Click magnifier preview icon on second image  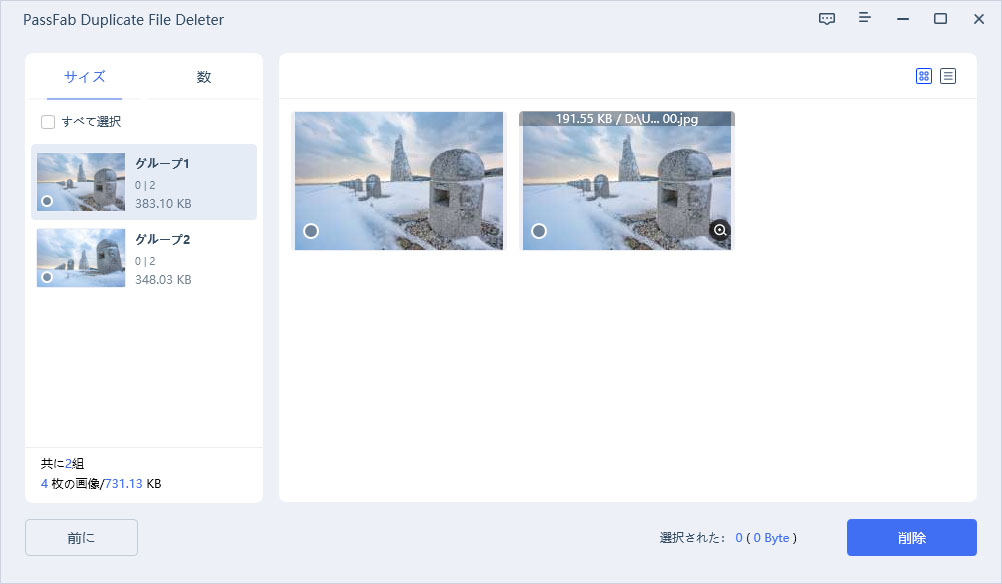click(719, 231)
